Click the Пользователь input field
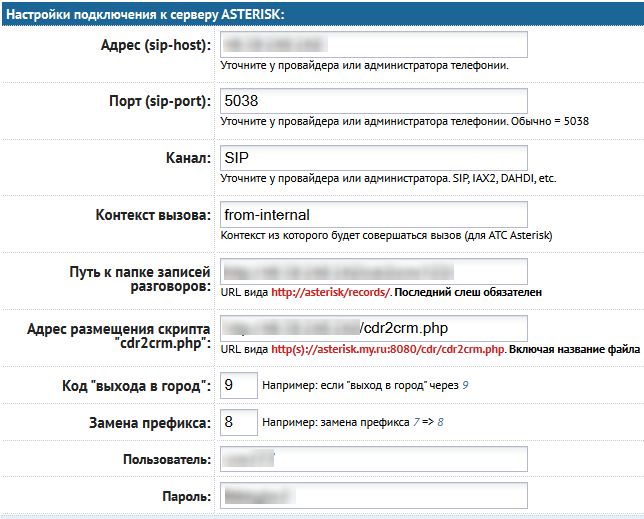Image resolution: width=644 pixels, height=519 pixels. tap(374, 459)
